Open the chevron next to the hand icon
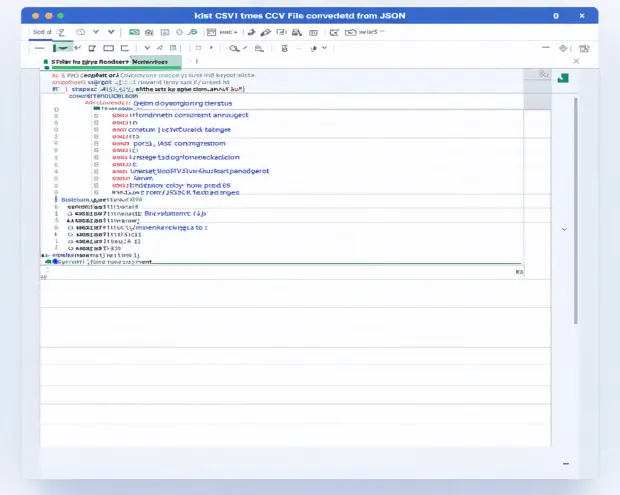The width and height of the screenshot is (620, 495). [324, 48]
